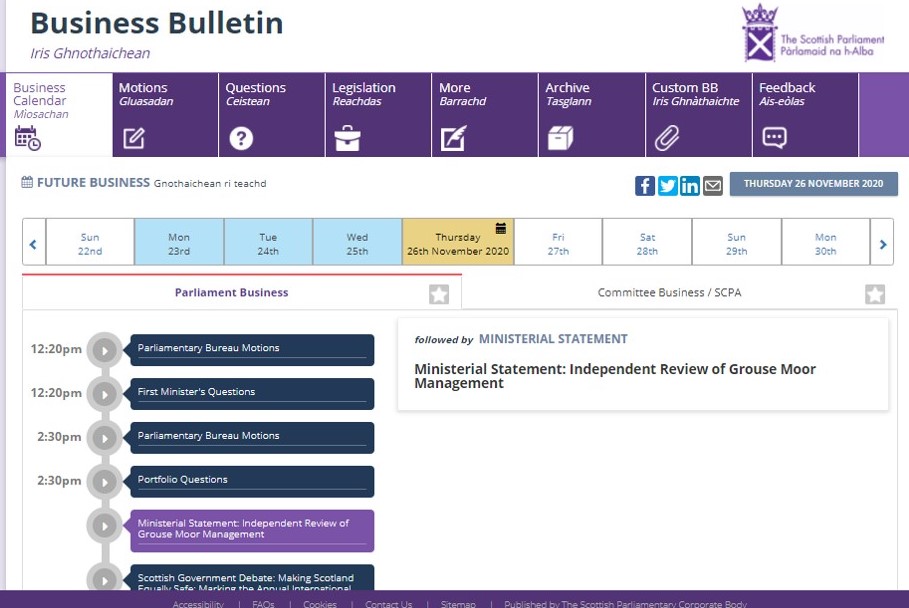Go to previous week with left arrow
This screenshot has height=608, width=909.
point(33,244)
